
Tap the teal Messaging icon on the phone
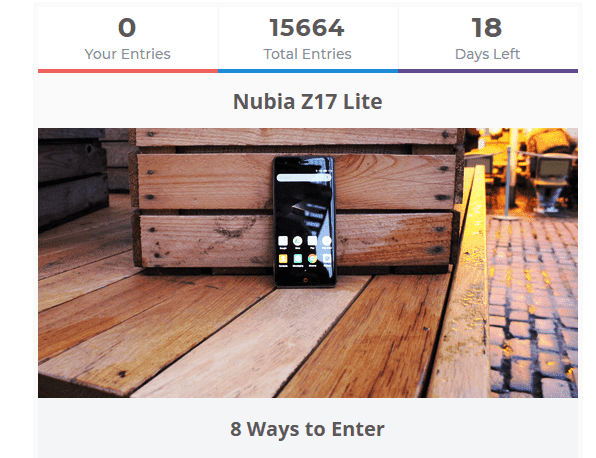(x=298, y=259)
